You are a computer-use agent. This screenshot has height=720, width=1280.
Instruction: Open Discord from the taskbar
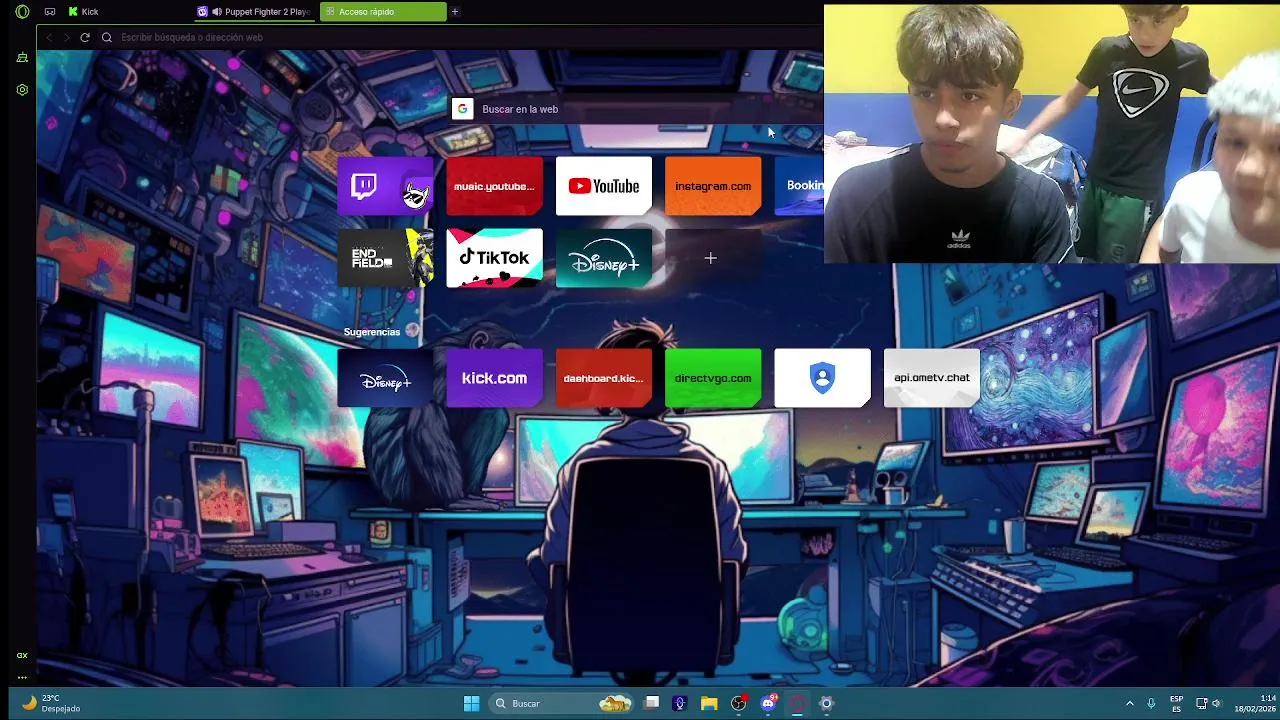click(x=768, y=703)
